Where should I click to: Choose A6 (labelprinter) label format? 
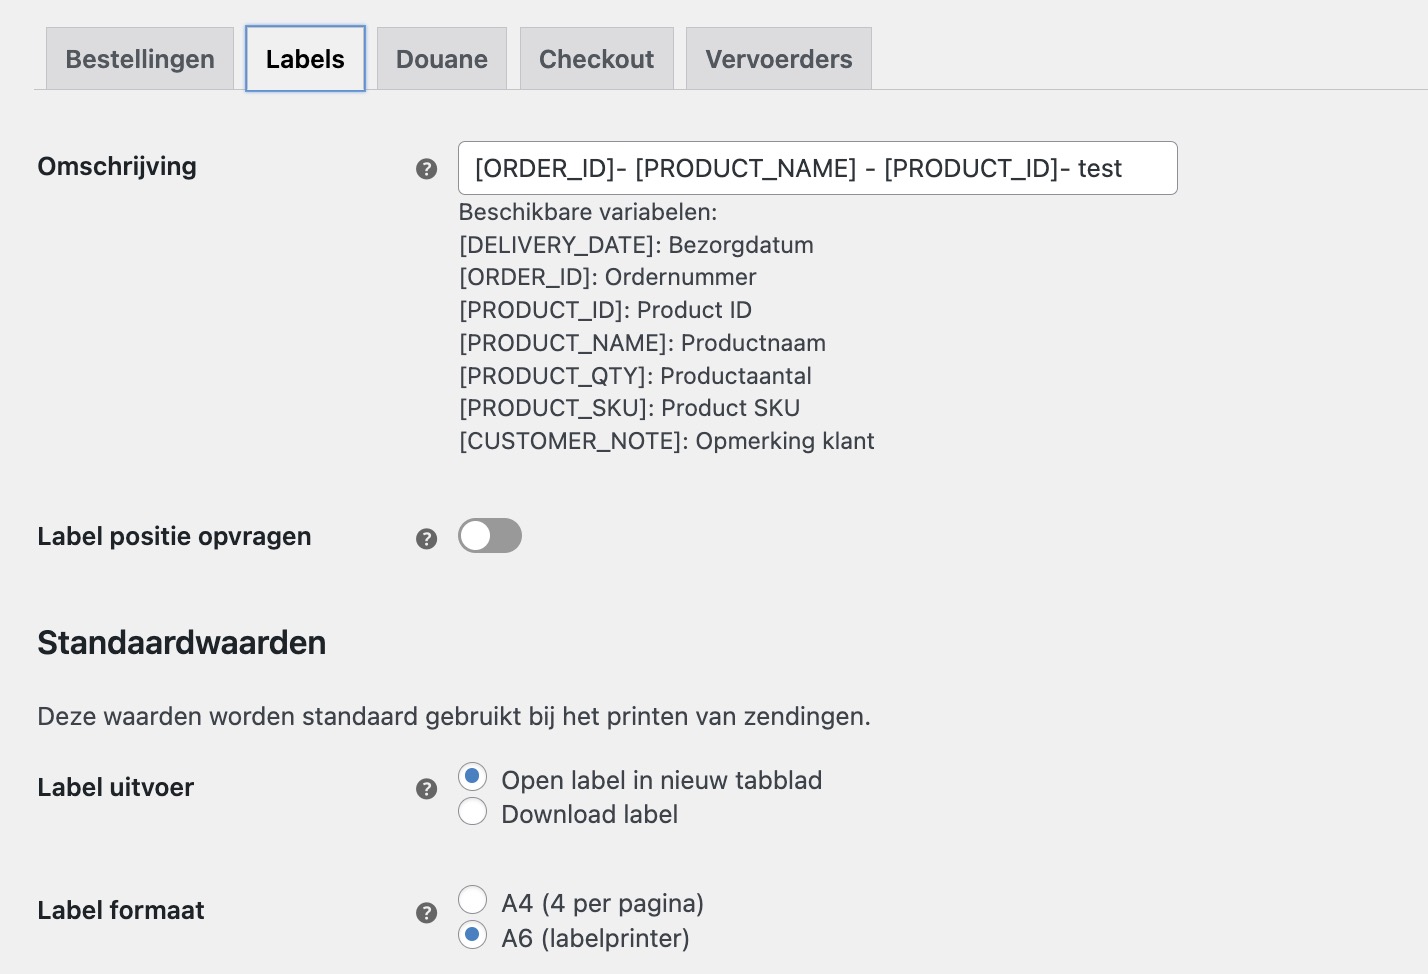(x=472, y=934)
